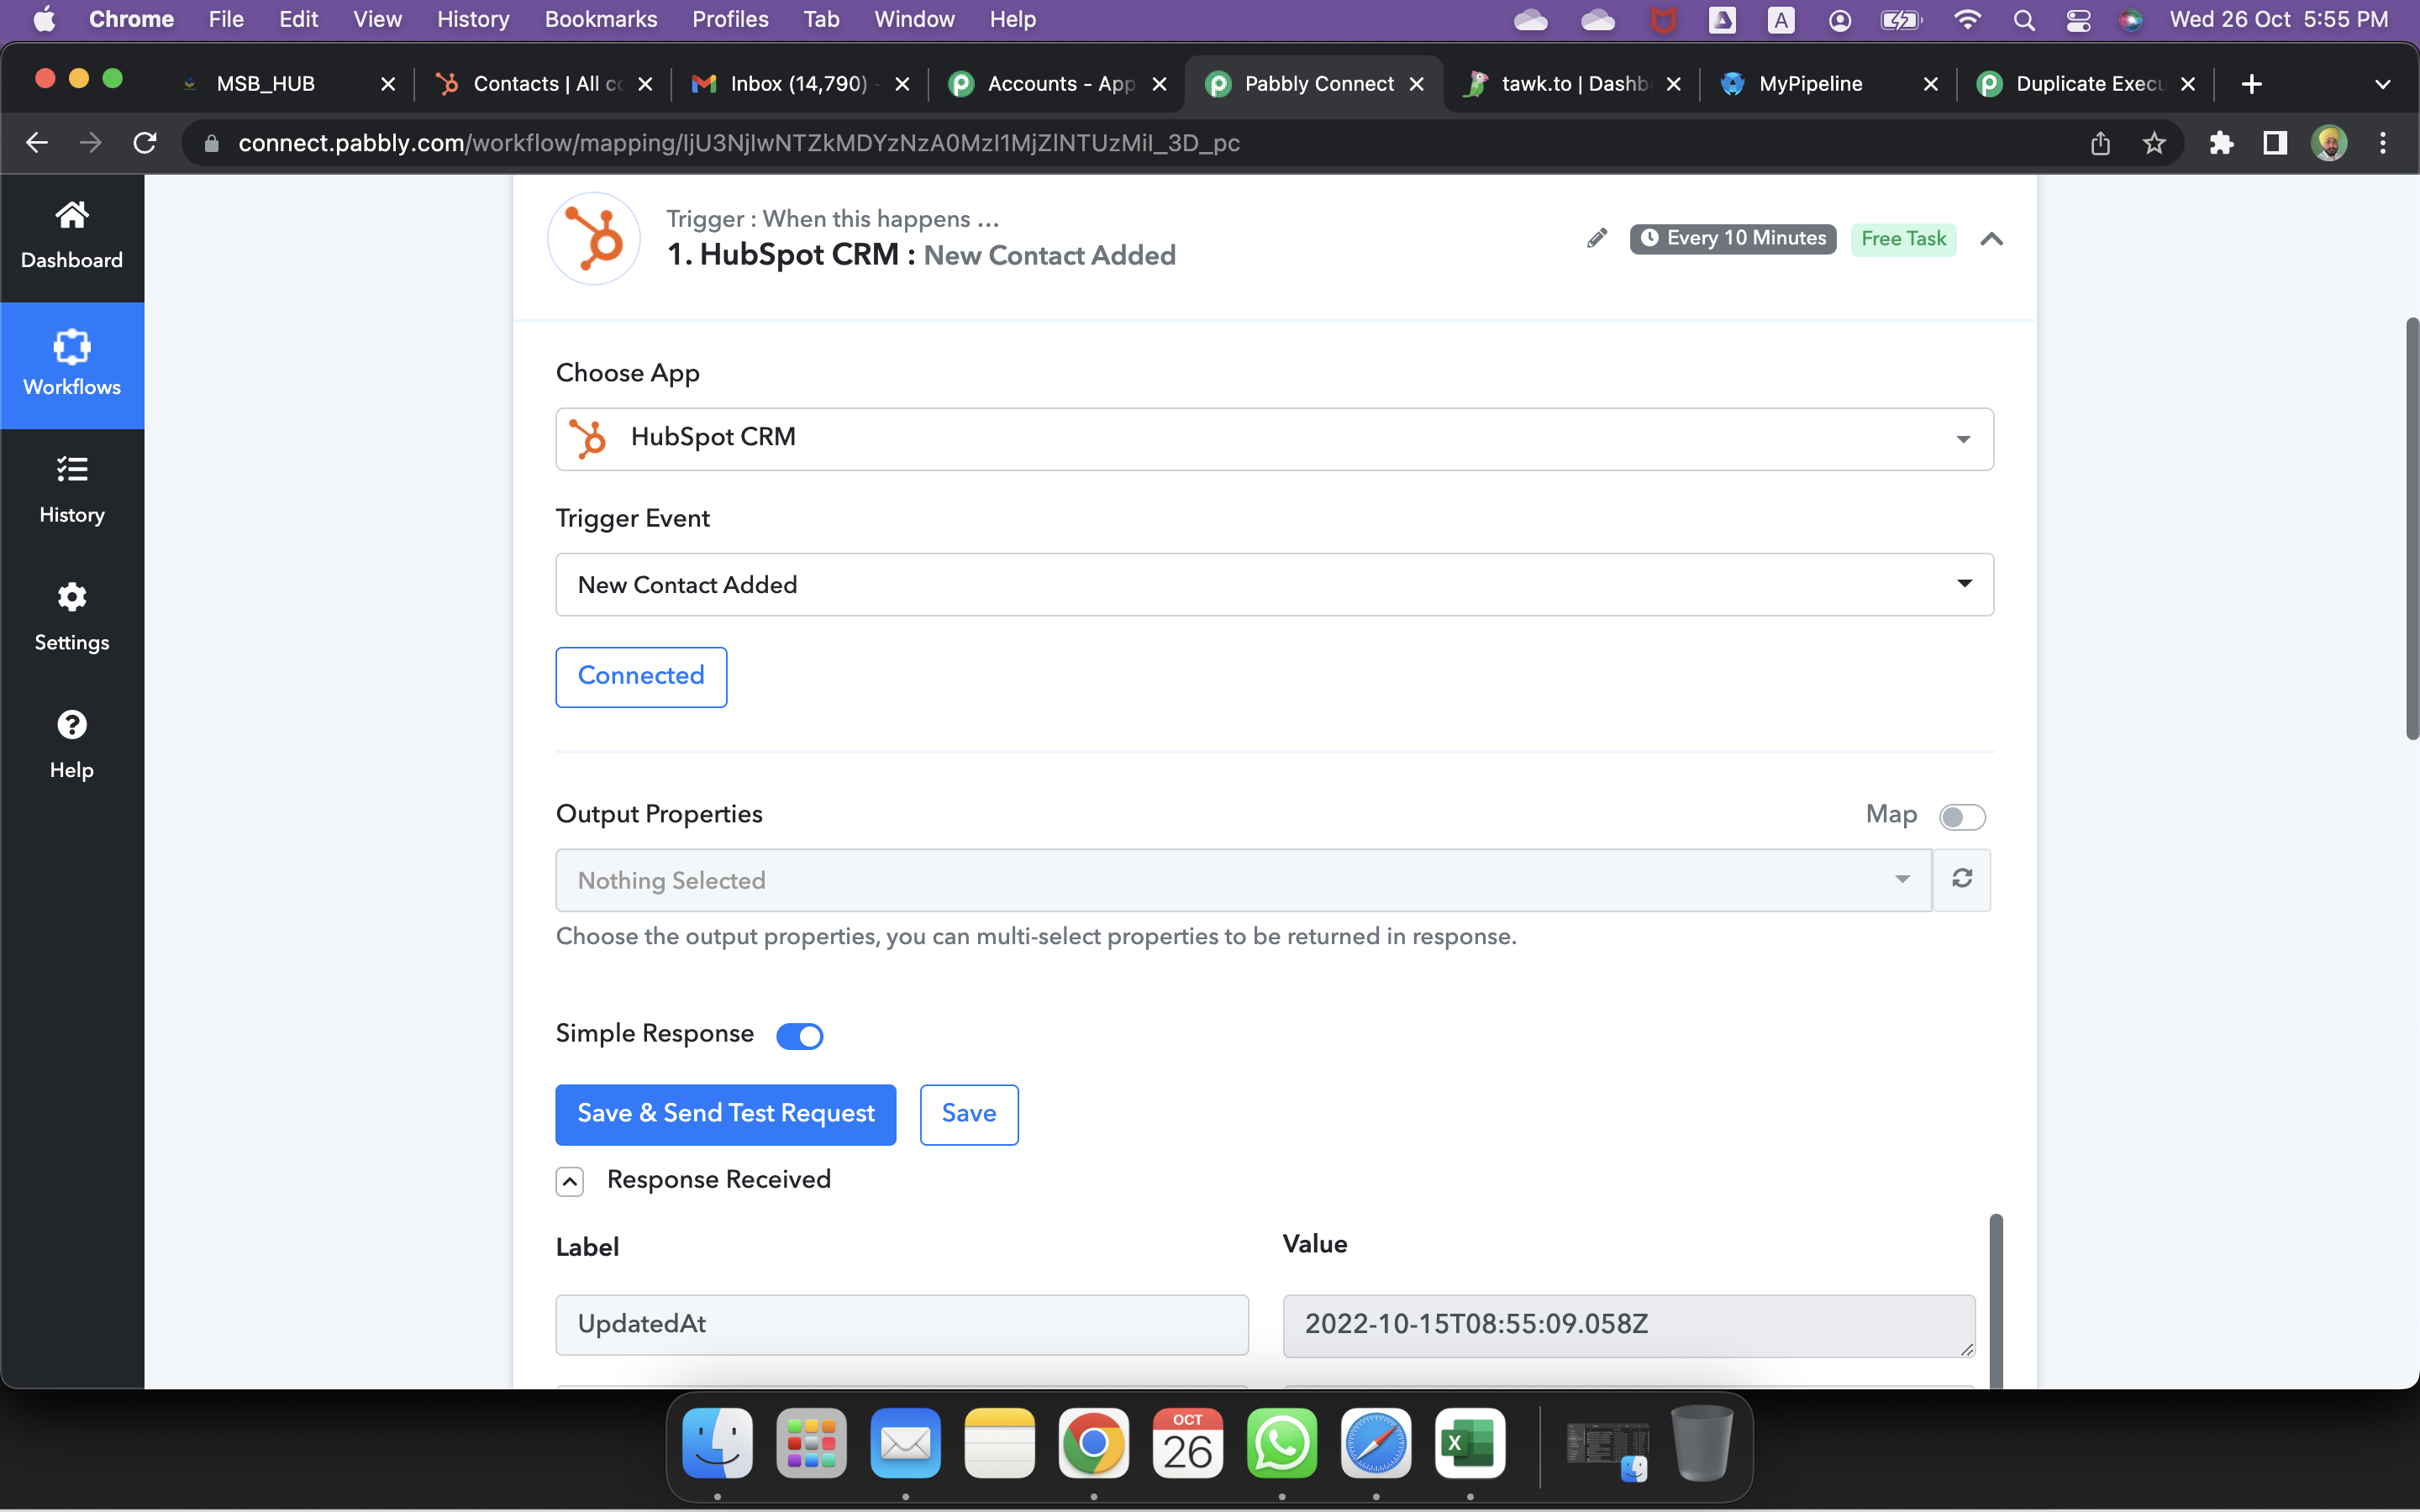Viewport: 2420px width, 1512px height.
Task: Click the UpdatedAt value field
Action: coord(1629,1326)
